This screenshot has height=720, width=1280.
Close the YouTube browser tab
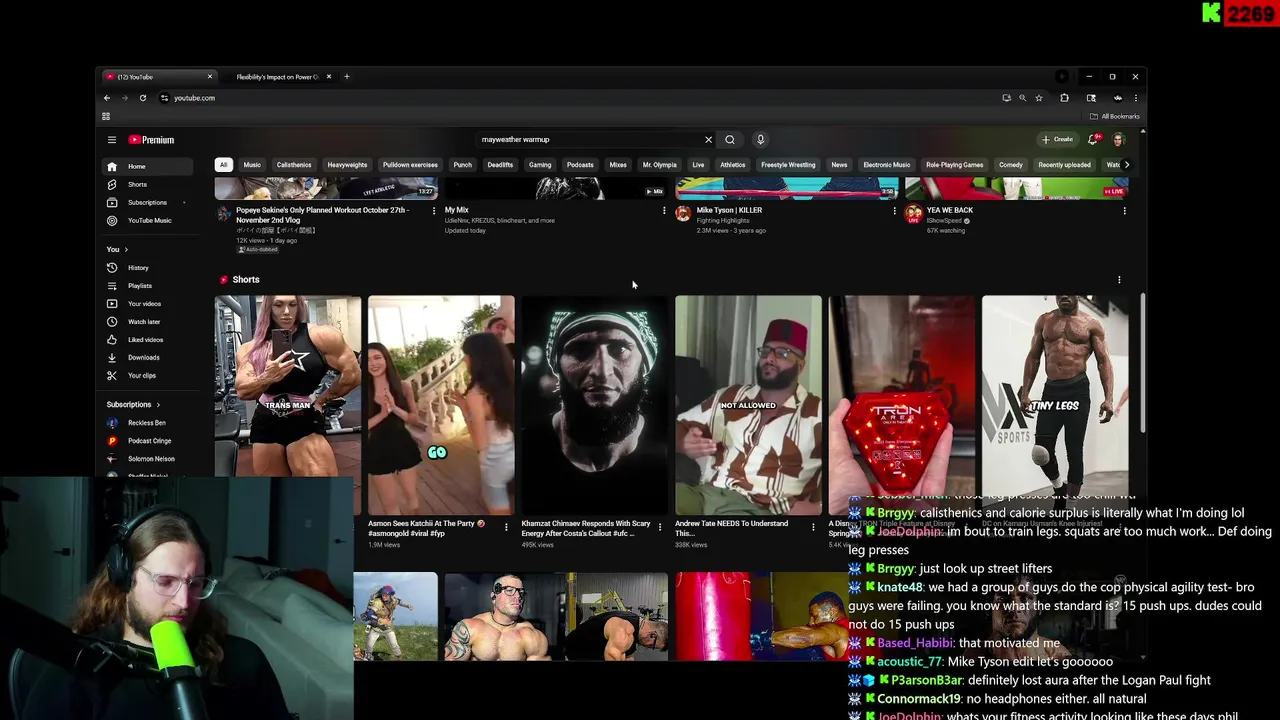pyautogui.click(x=210, y=77)
